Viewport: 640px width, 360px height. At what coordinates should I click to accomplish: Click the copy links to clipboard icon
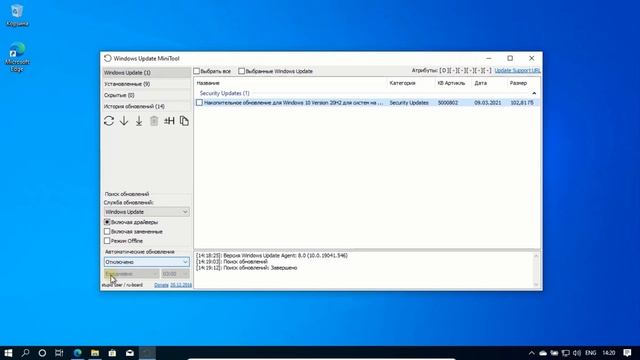(x=184, y=121)
